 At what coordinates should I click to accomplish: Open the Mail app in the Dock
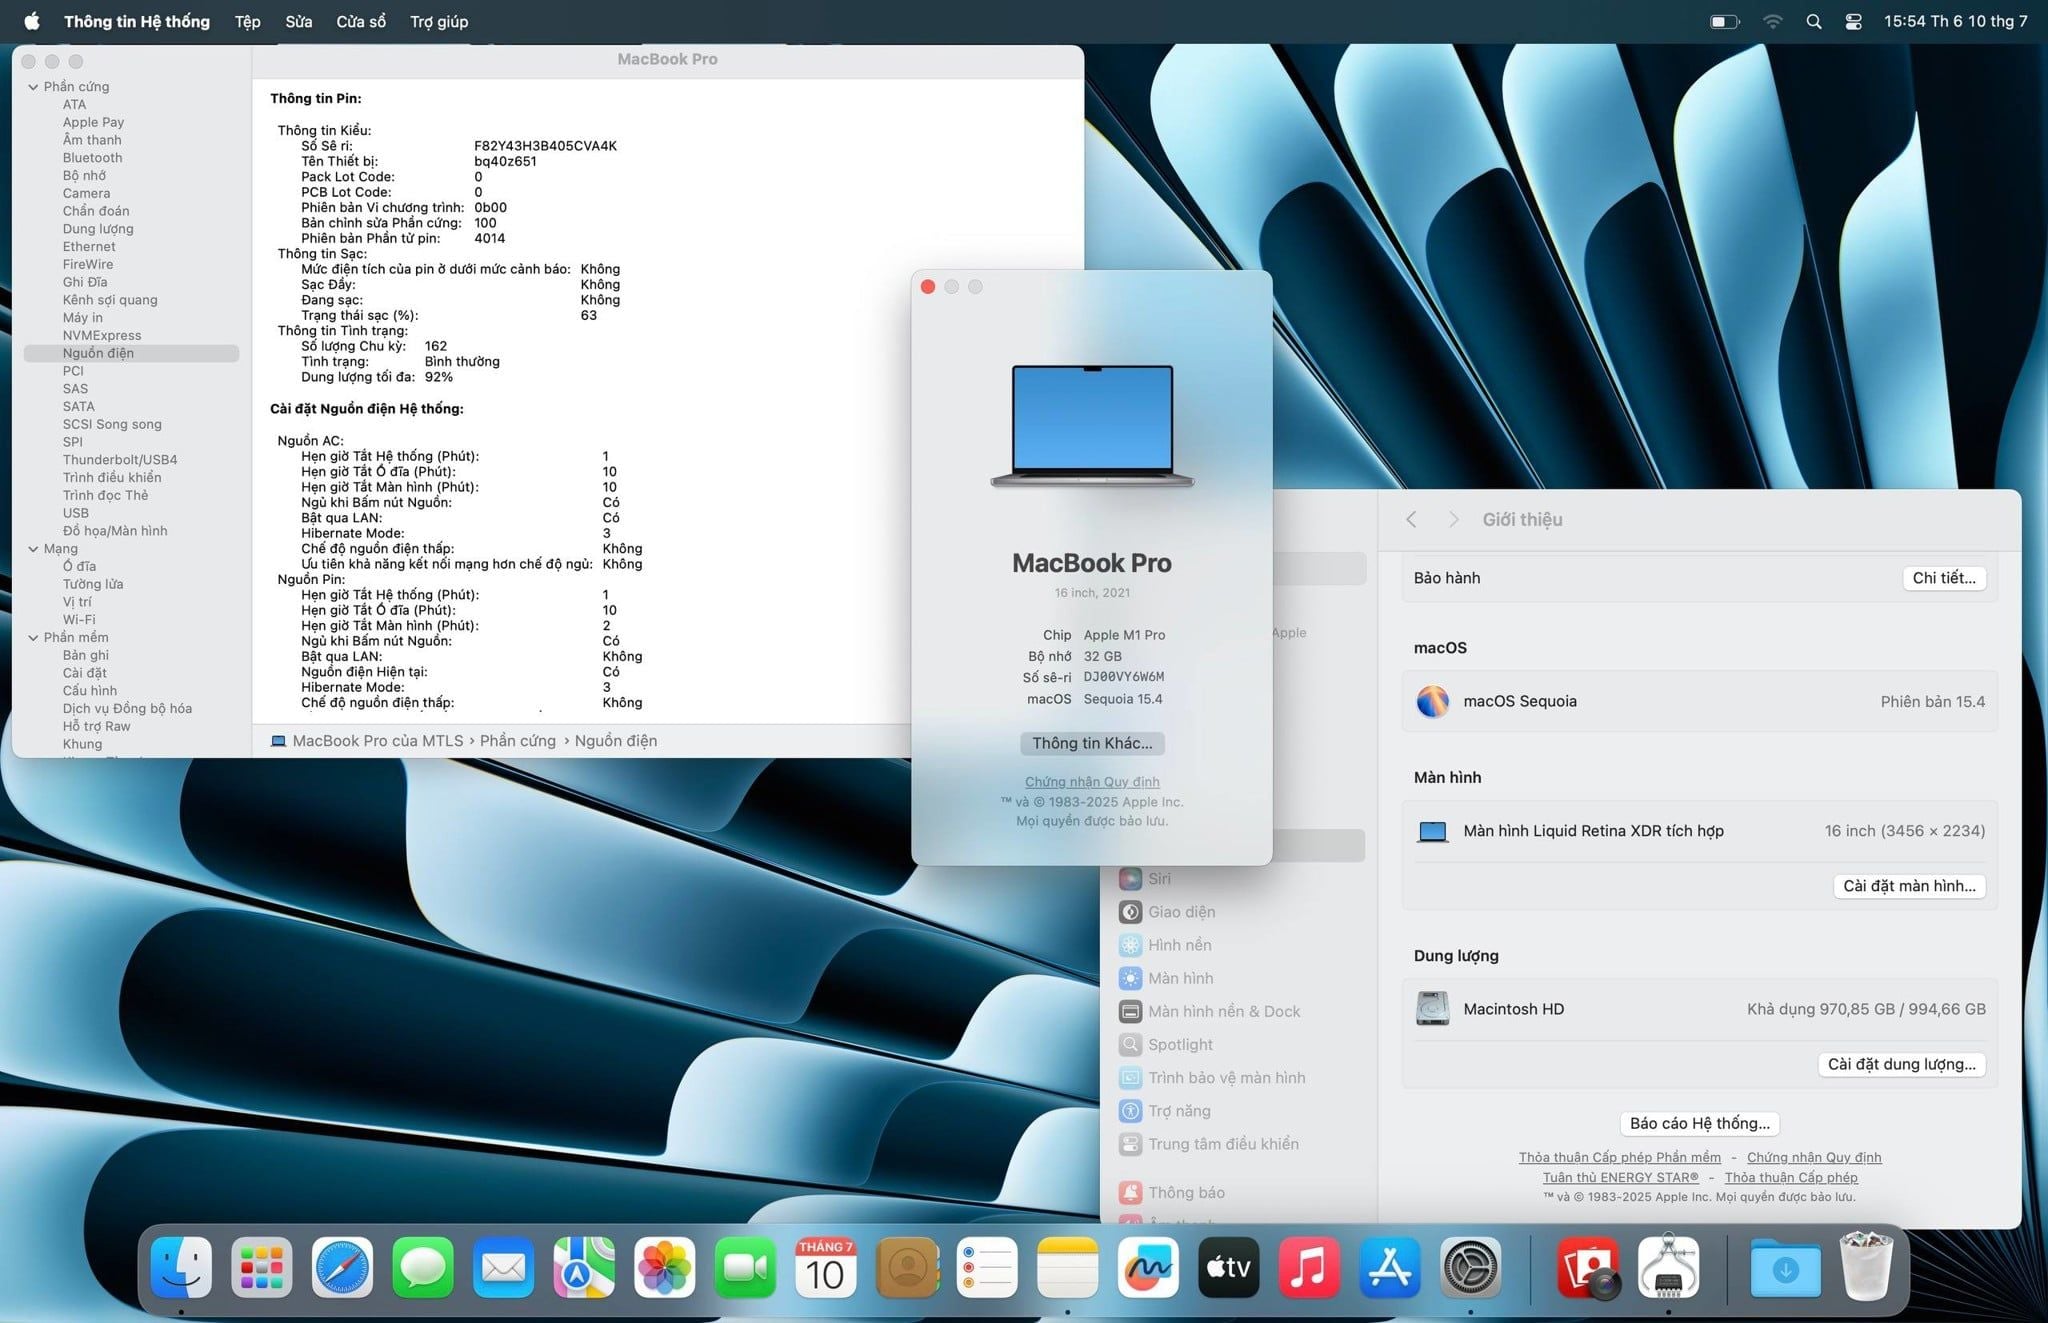503,1268
